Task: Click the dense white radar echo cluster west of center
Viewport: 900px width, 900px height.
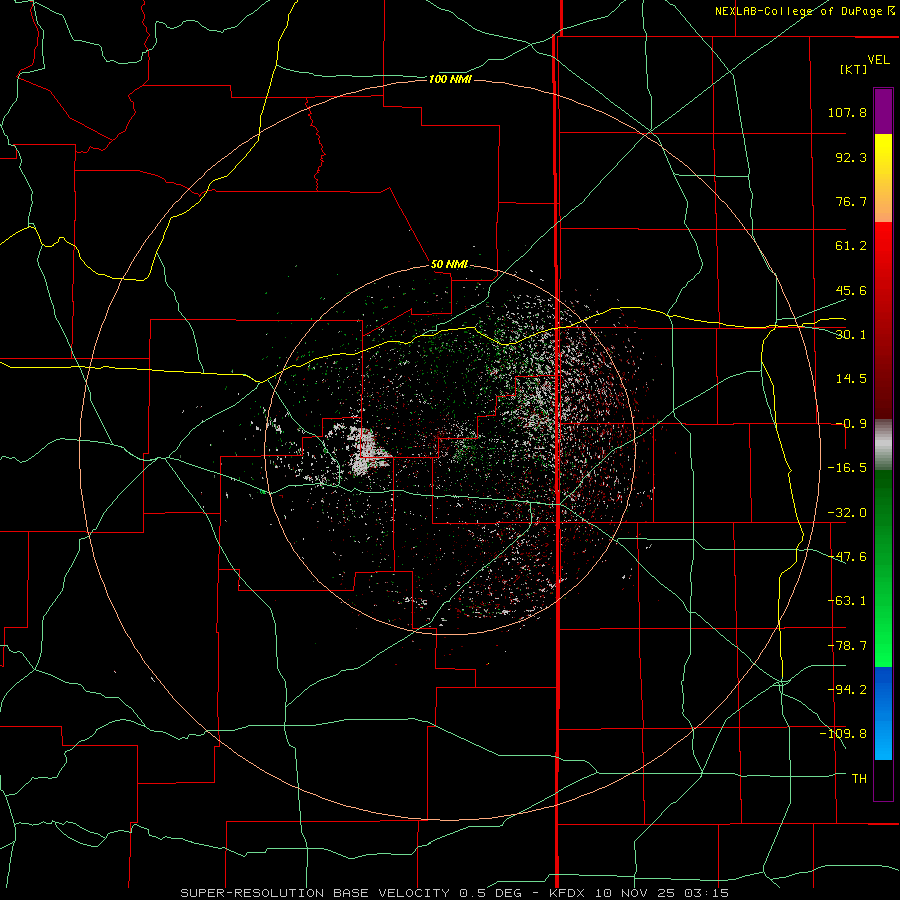Action: [x=367, y=452]
